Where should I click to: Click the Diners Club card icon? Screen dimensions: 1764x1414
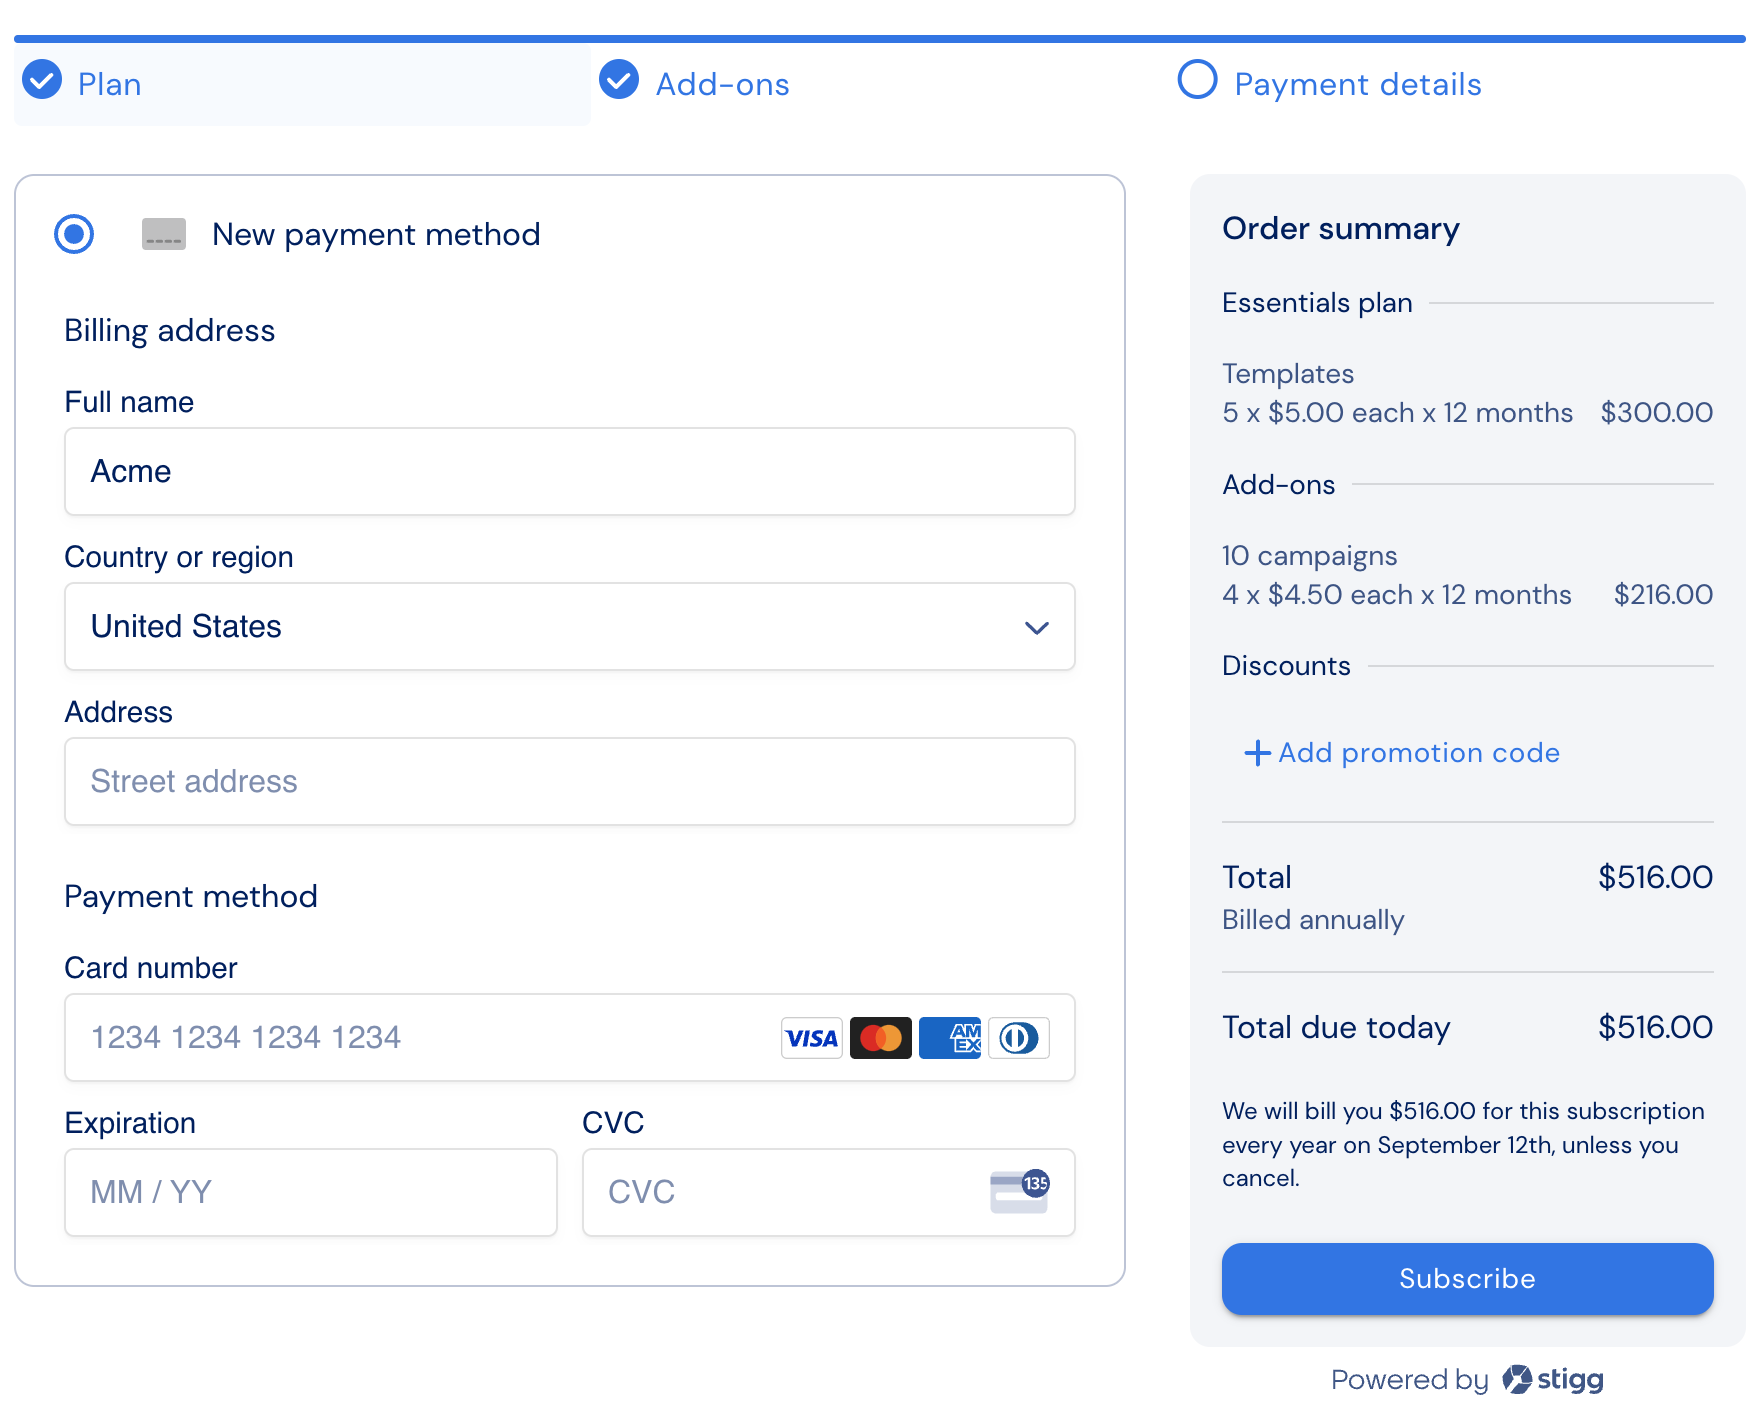point(1019,1038)
